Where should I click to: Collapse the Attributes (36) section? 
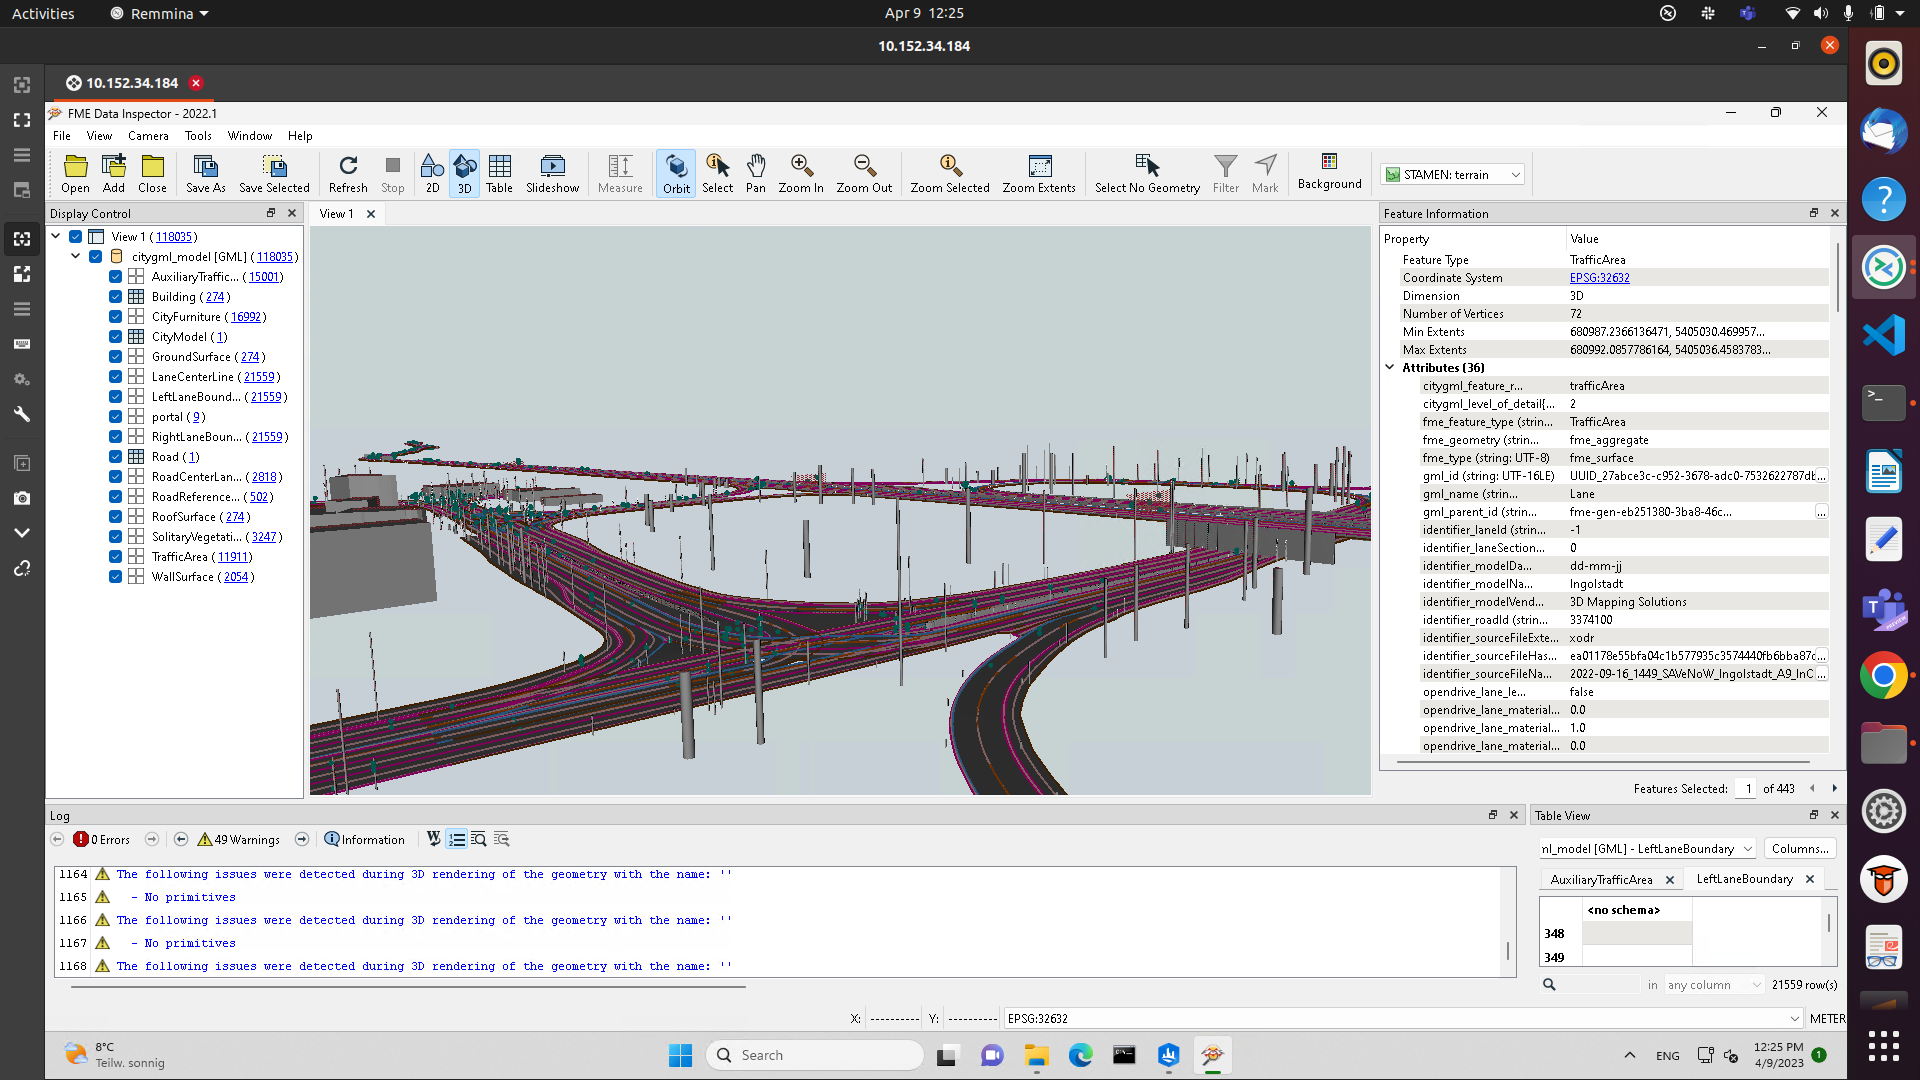point(1390,368)
